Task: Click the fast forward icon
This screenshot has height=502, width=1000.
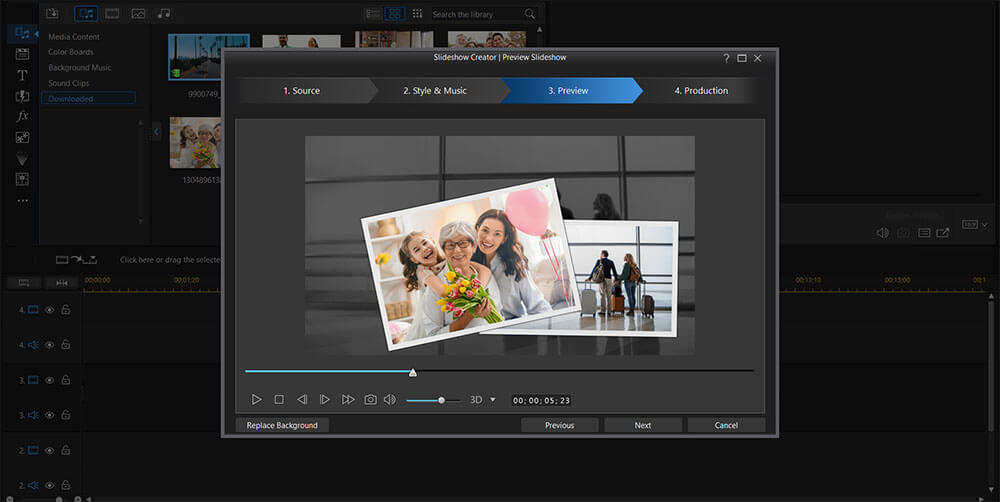Action: click(348, 399)
